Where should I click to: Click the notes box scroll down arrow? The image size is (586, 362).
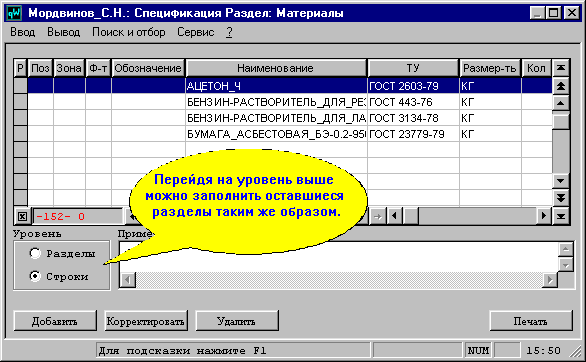click(565, 265)
